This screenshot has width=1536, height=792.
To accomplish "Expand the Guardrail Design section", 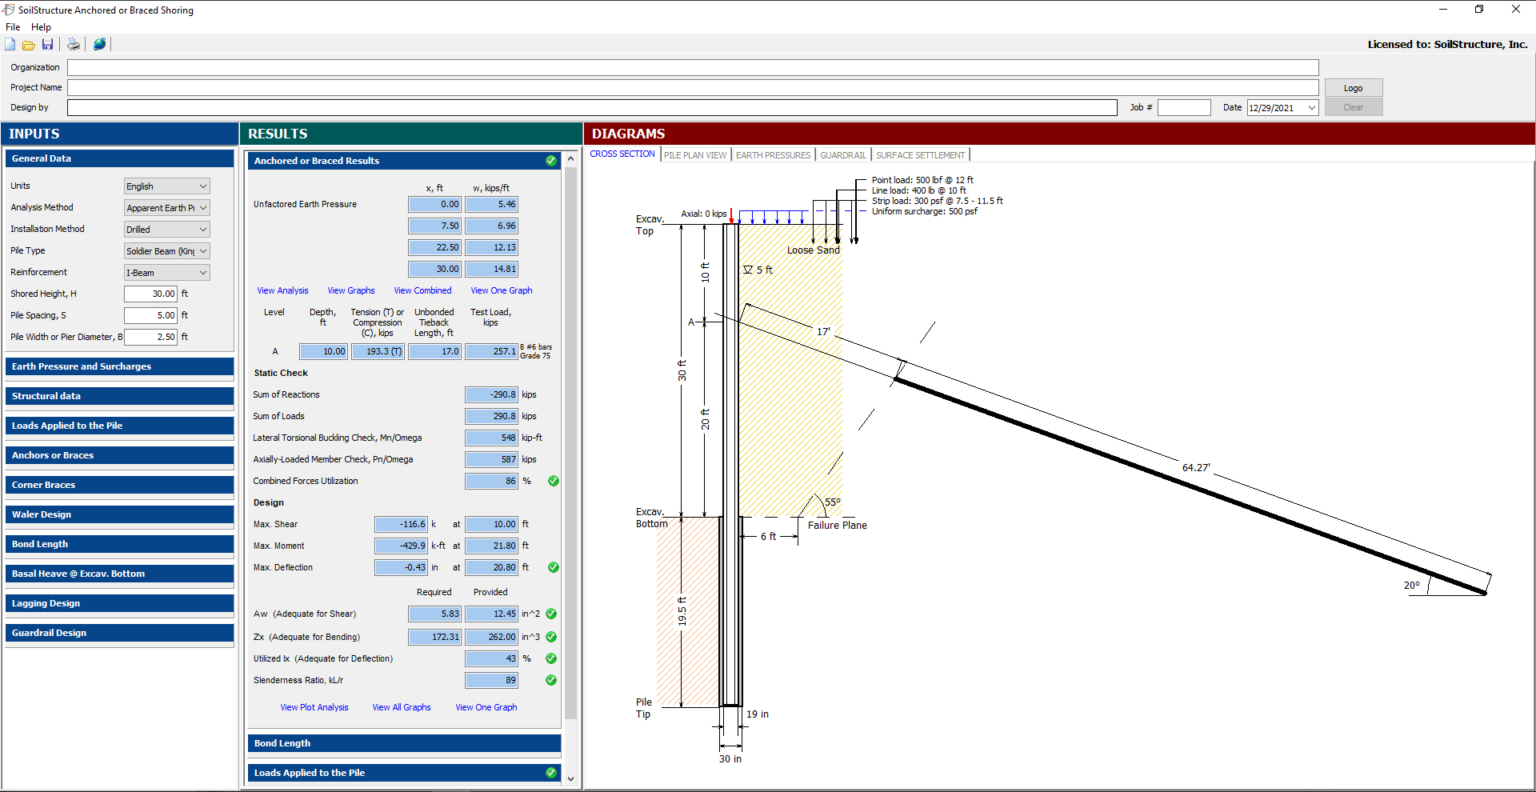I will tap(119, 633).
